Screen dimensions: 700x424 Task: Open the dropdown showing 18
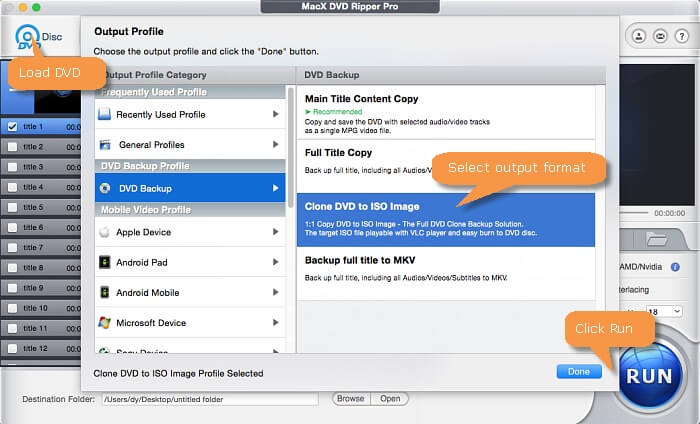664,311
